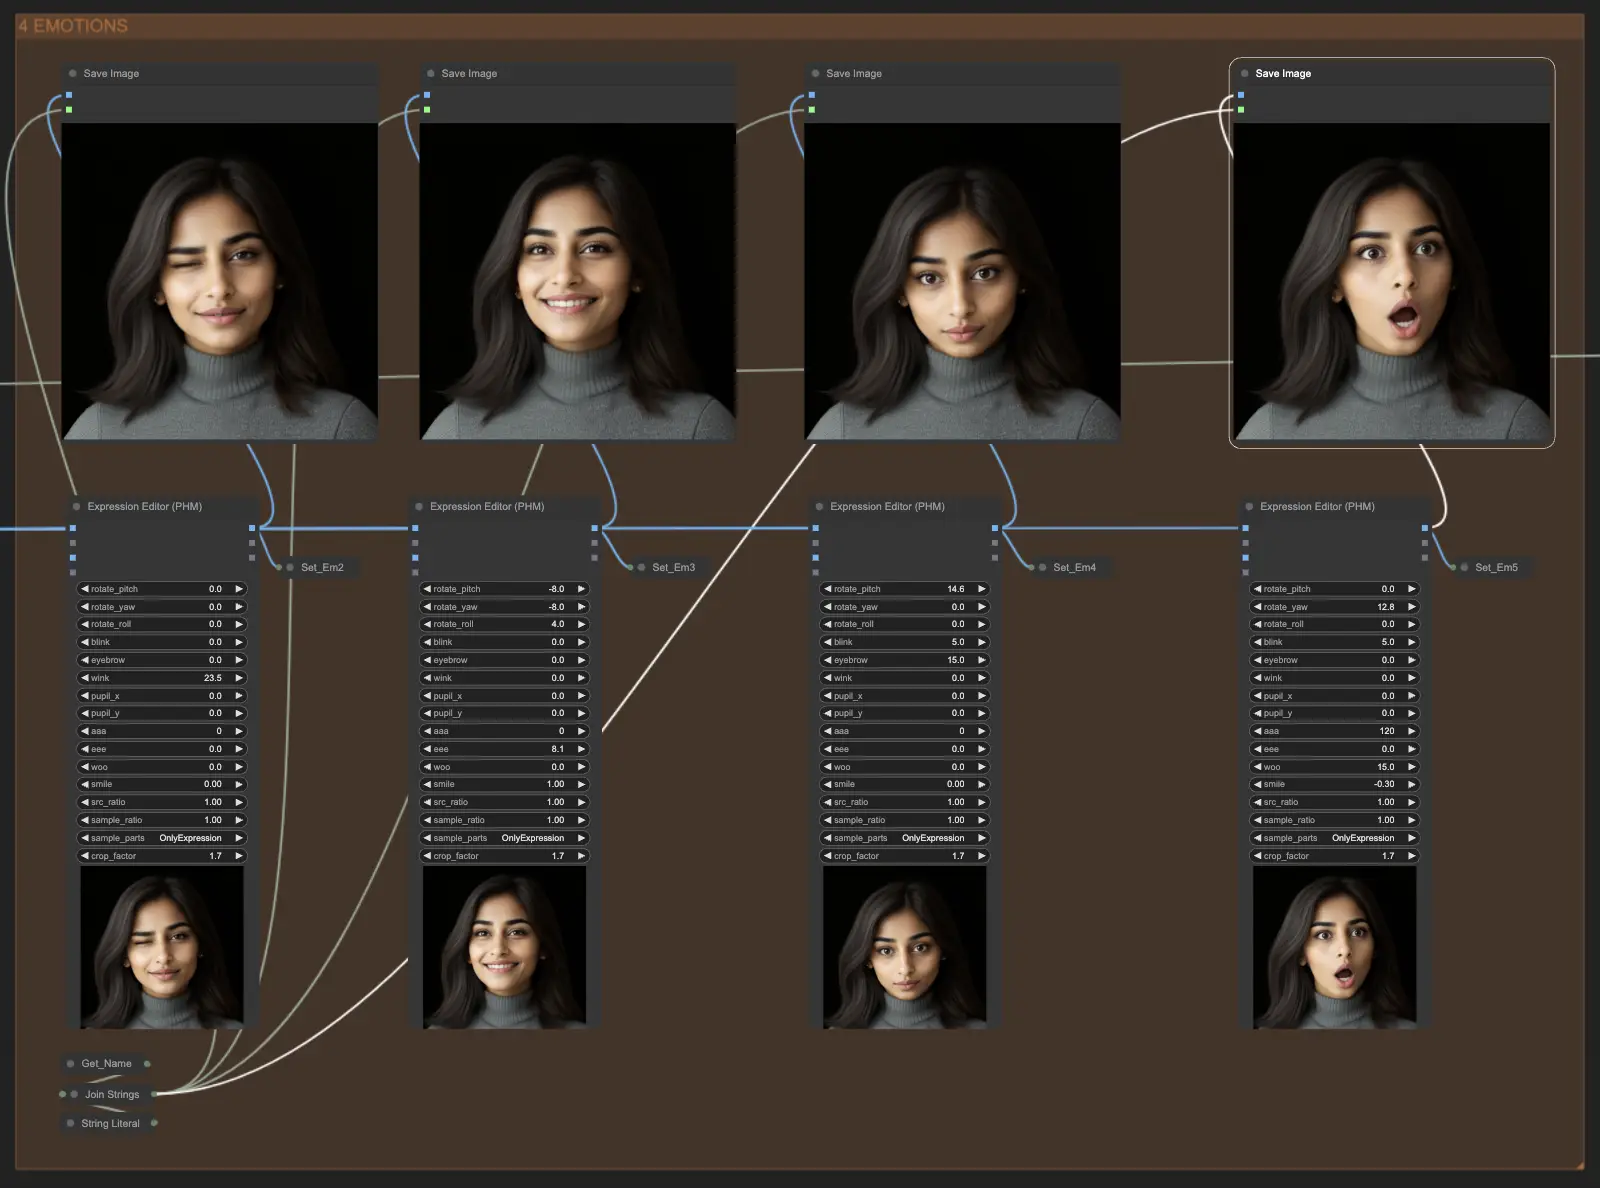The image size is (1600, 1188).
Task: Increase the rotate_yaw 12.8 value with right arrow
Action: click(x=1412, y=607)
